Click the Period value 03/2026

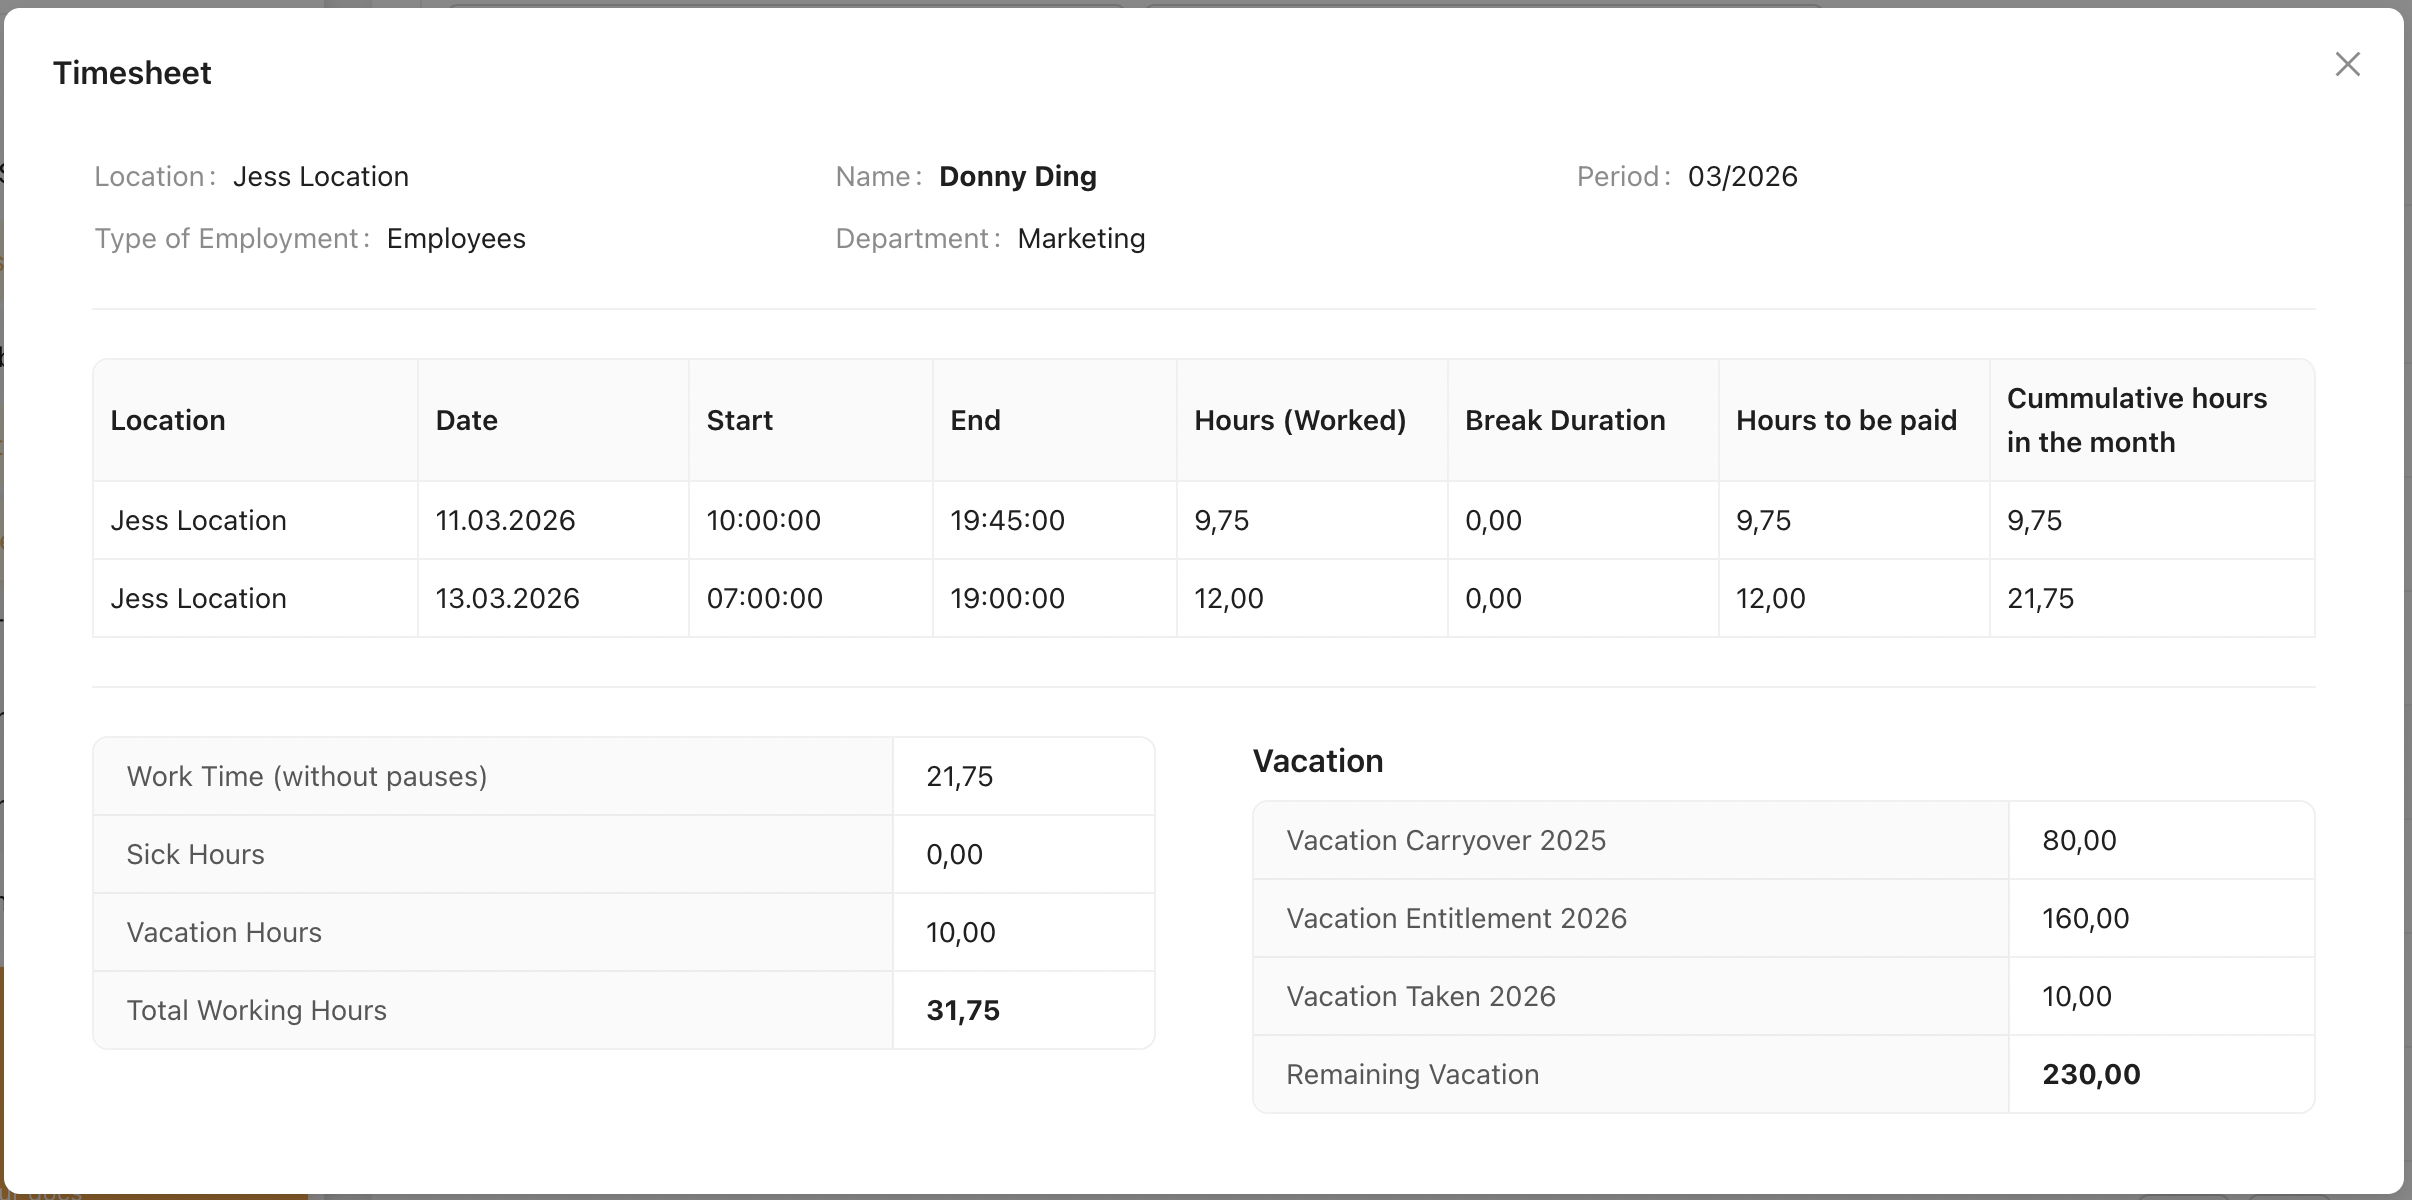pos(1742,177)
